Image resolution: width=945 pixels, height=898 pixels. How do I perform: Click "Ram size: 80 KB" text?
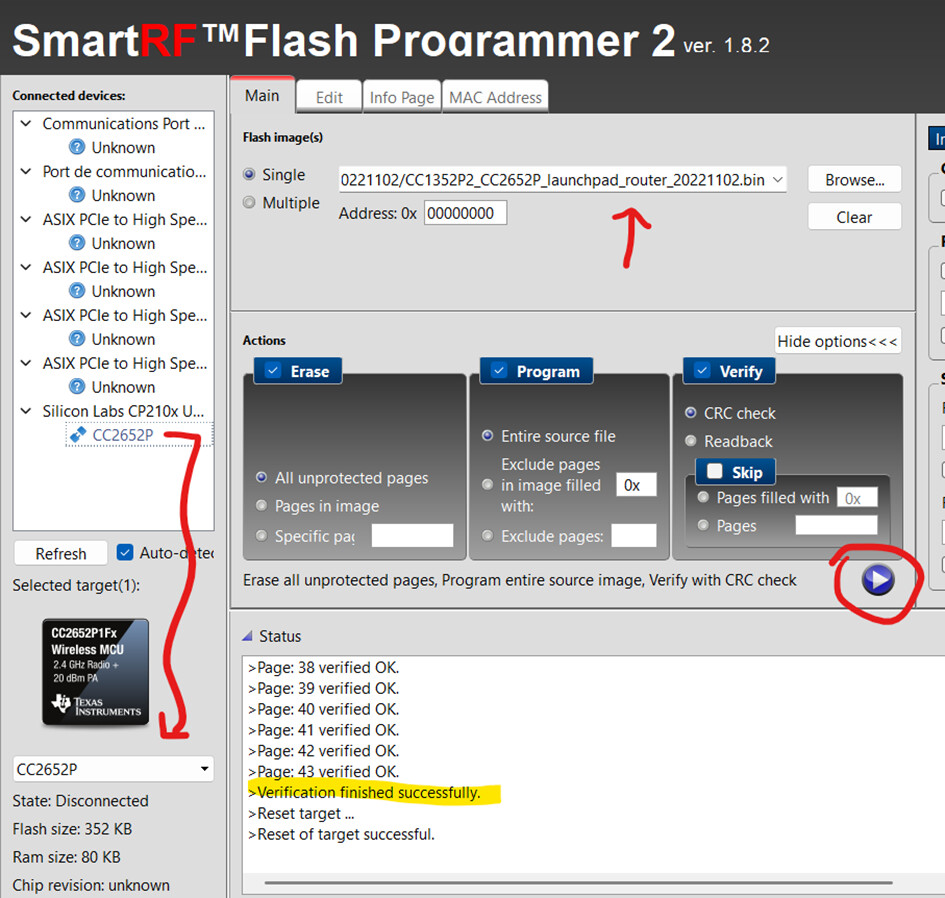67,856
